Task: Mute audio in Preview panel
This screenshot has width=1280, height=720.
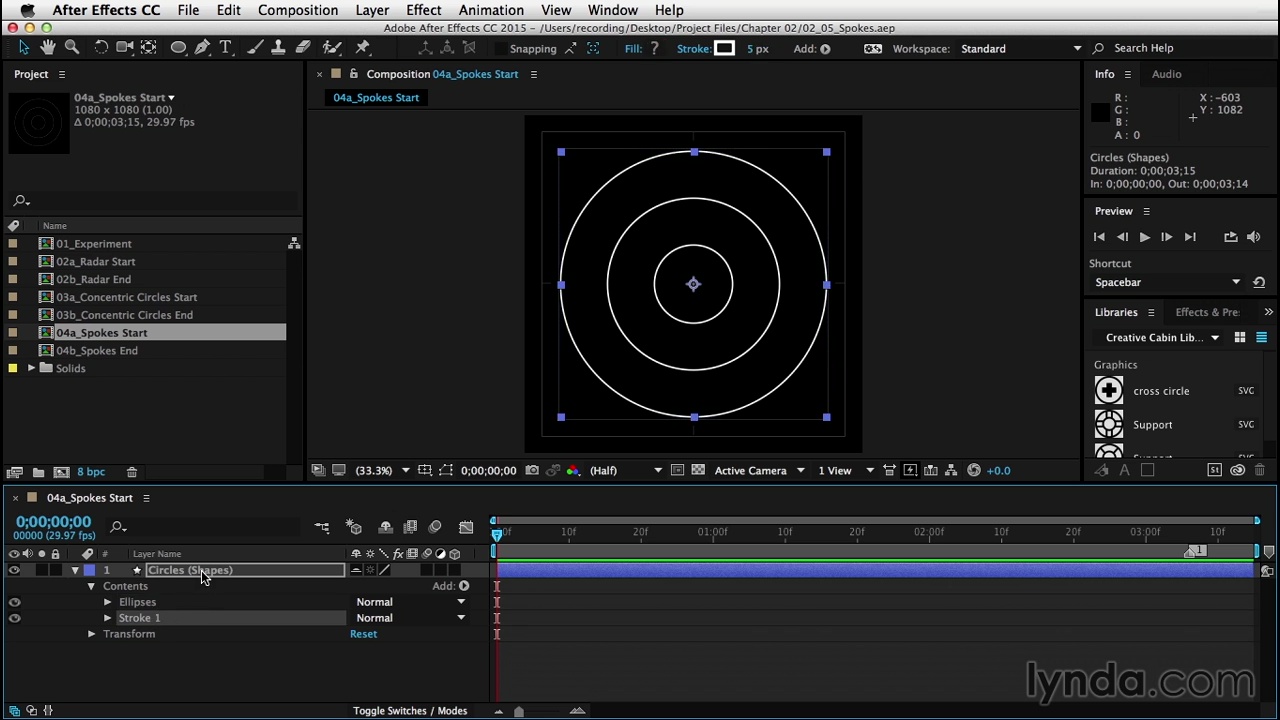Action: click(1254, 237)
